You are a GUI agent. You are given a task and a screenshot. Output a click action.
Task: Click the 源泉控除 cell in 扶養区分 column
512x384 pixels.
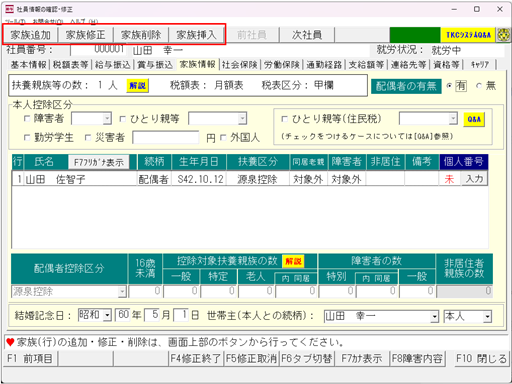(x=257, y=179)
